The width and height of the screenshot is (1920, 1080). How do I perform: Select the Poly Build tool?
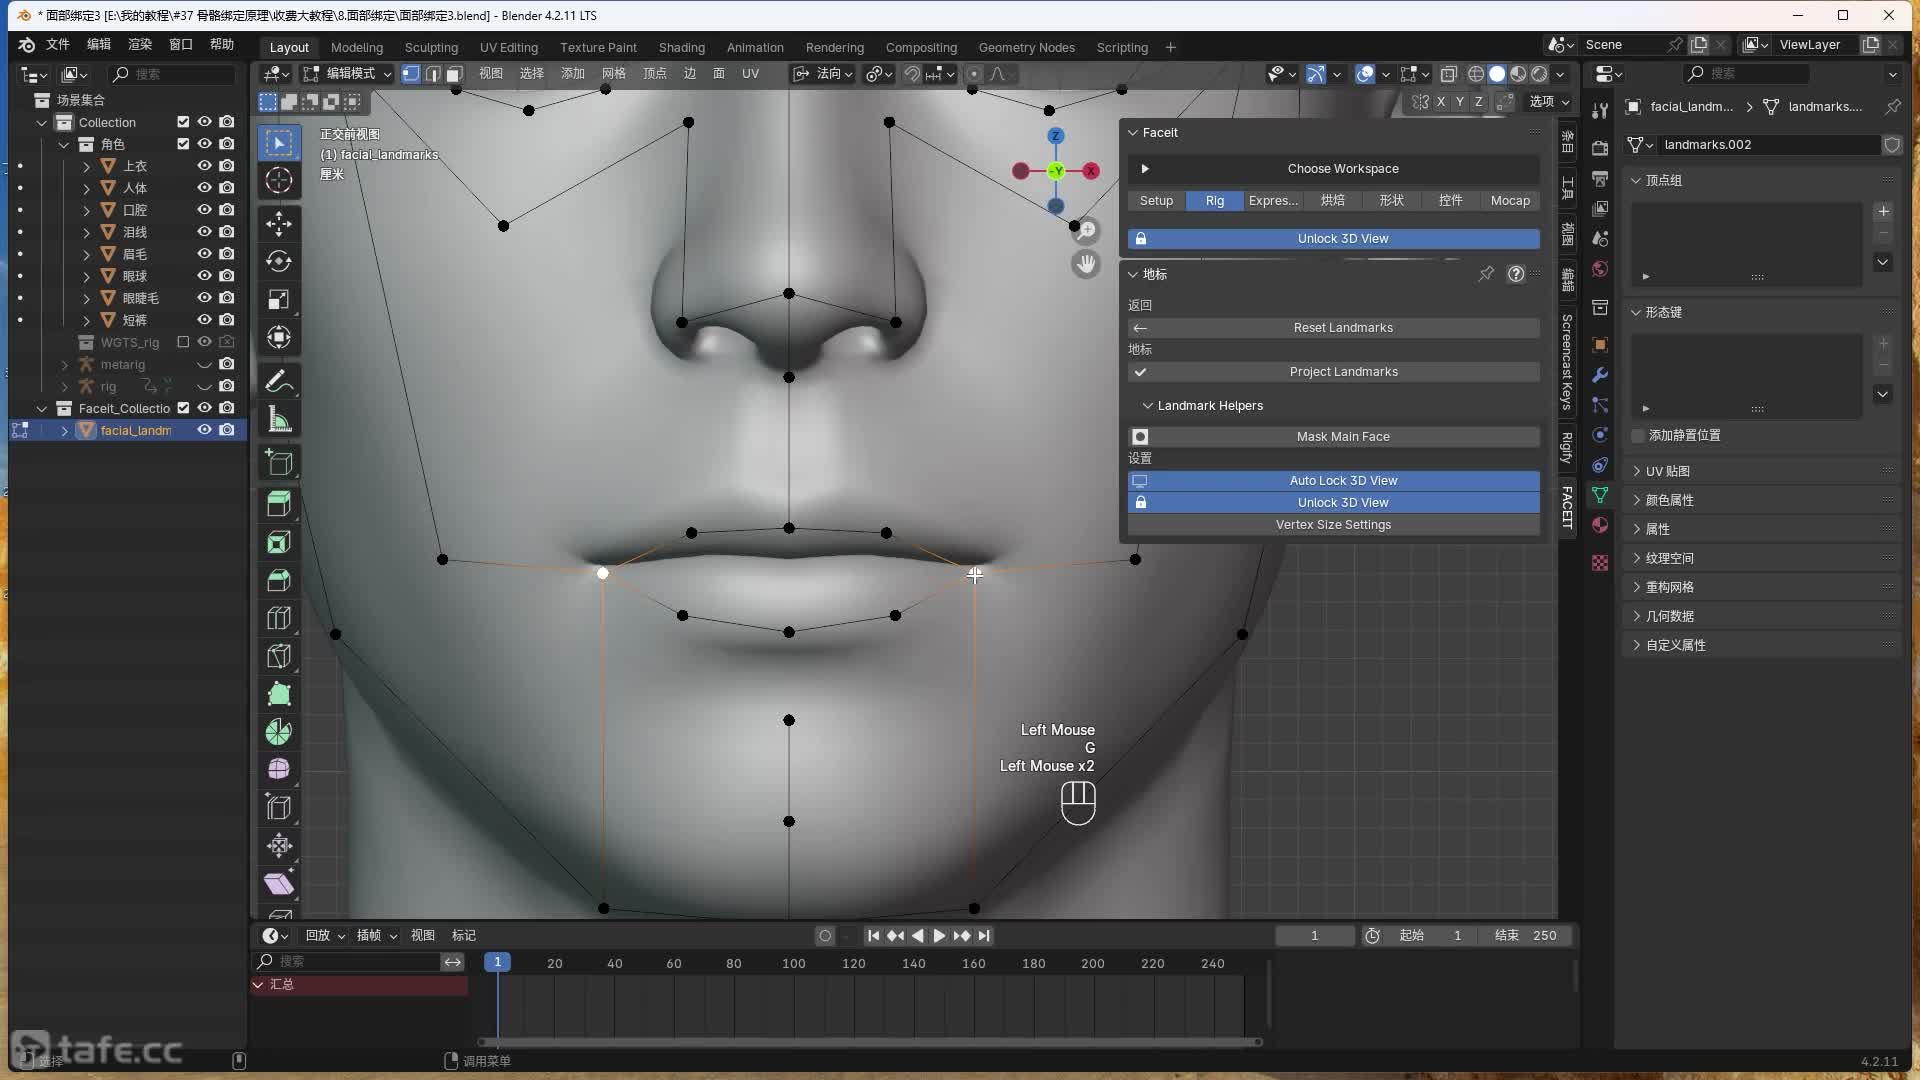coord(279,694)
